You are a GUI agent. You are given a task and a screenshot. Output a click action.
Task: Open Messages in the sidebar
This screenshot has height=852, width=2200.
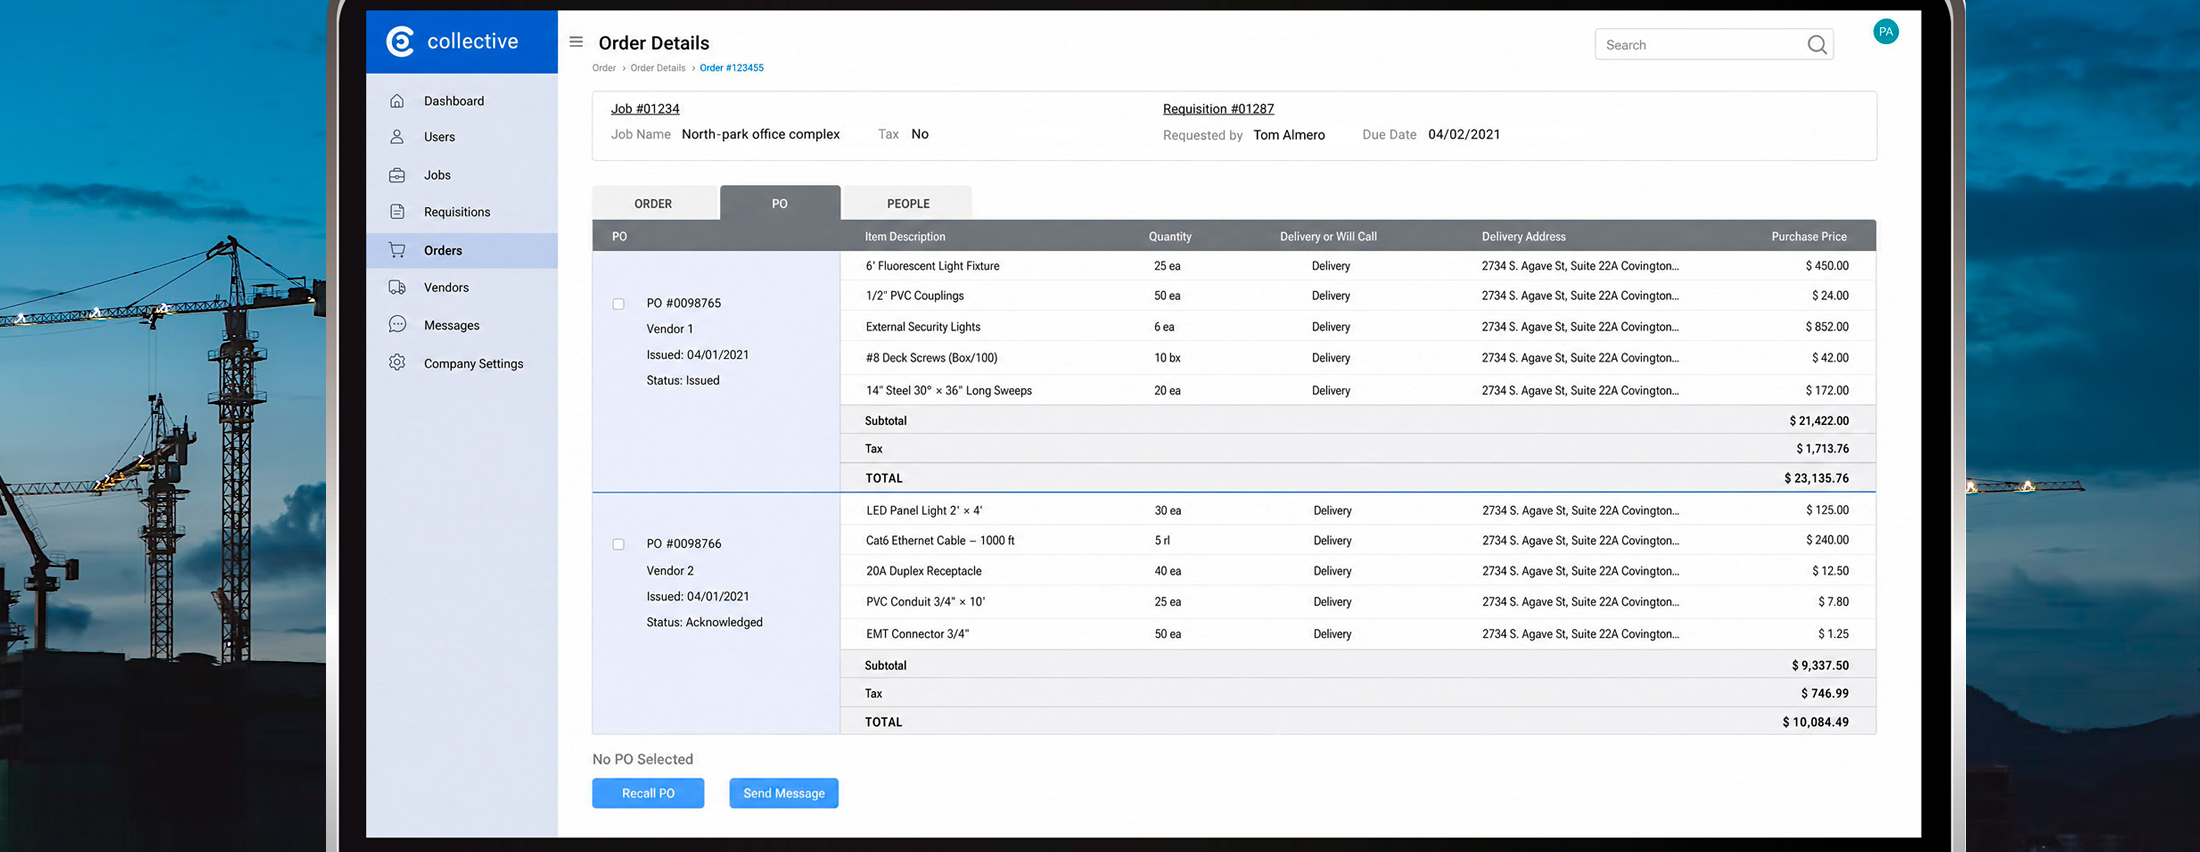tap(462, 325)
